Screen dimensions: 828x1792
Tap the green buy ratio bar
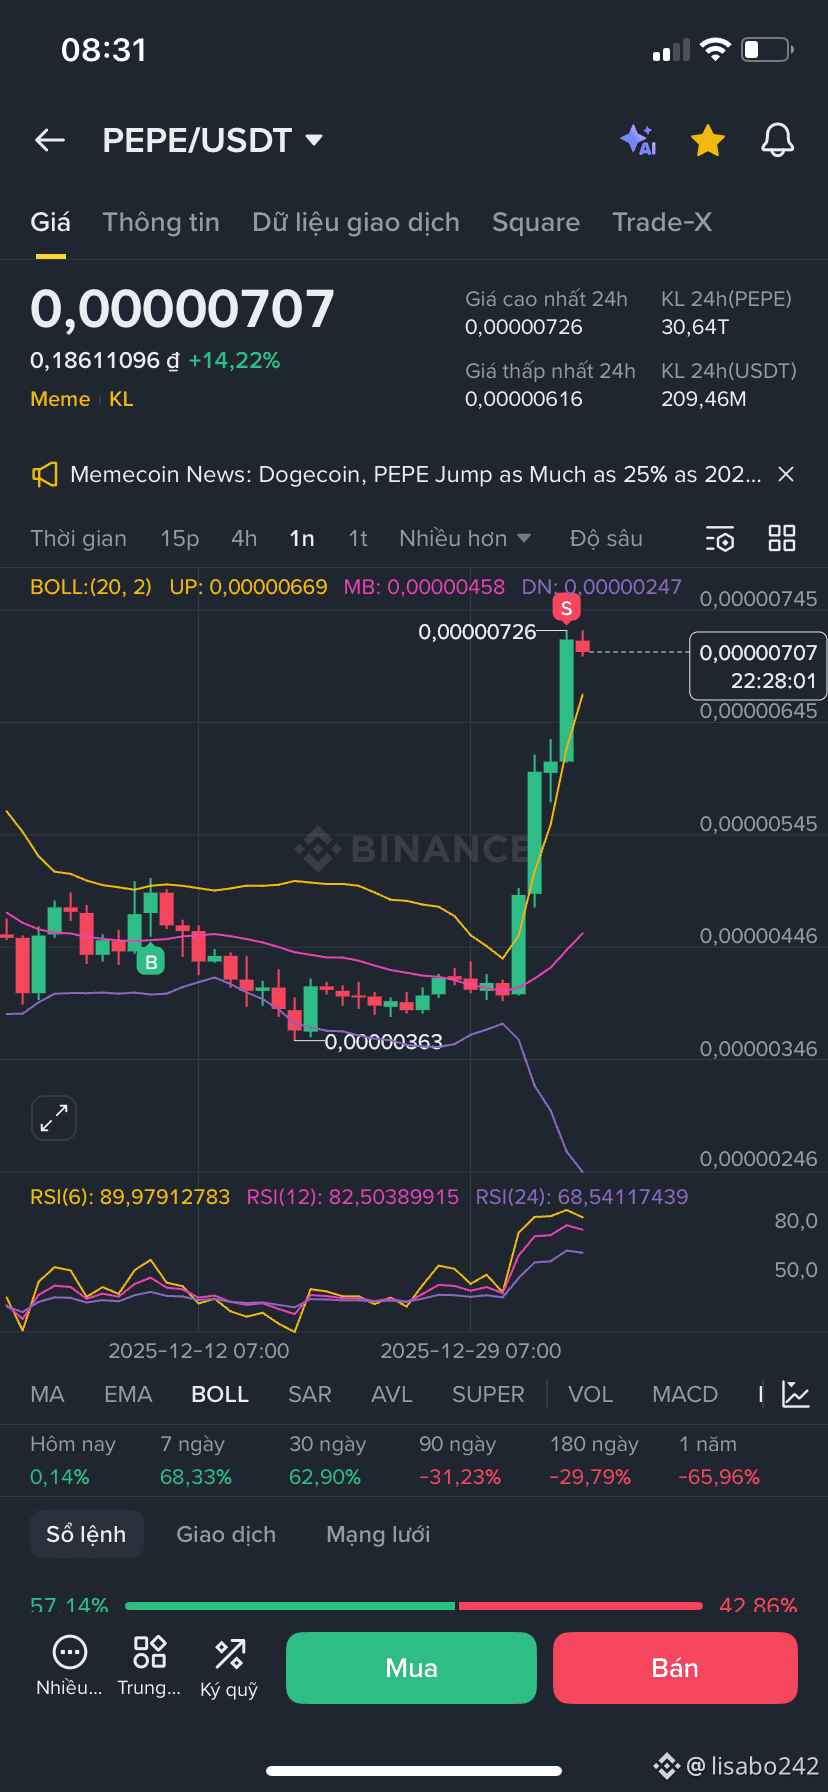pyautogui.click(x=290, y=1606)
